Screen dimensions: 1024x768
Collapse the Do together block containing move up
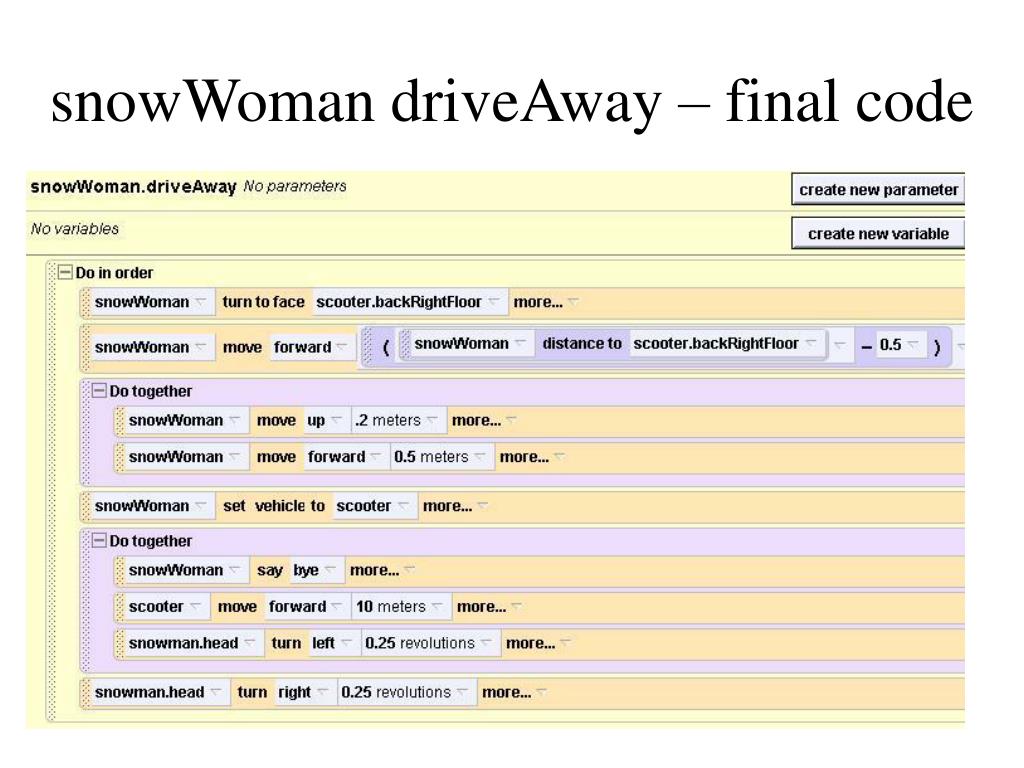pos(99,391)
